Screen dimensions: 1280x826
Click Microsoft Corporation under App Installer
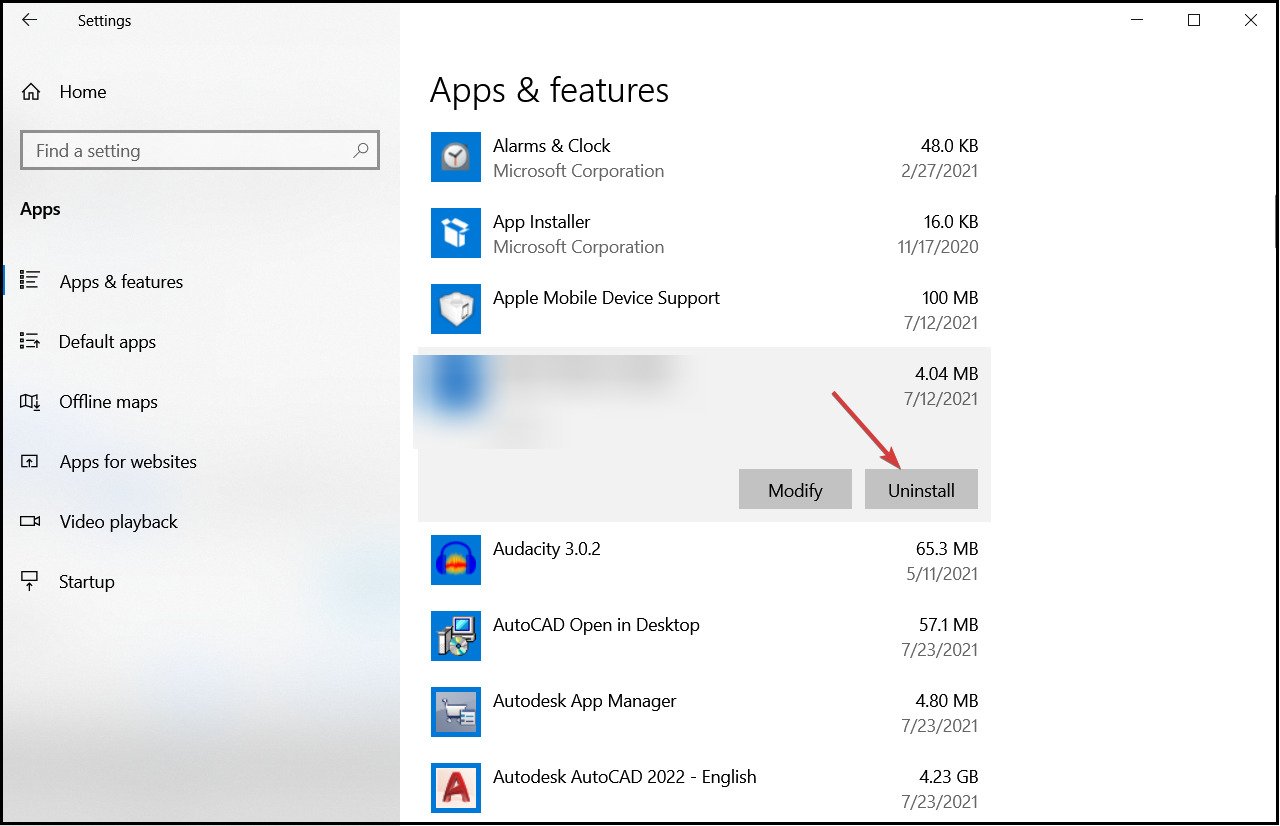(578, 247)
